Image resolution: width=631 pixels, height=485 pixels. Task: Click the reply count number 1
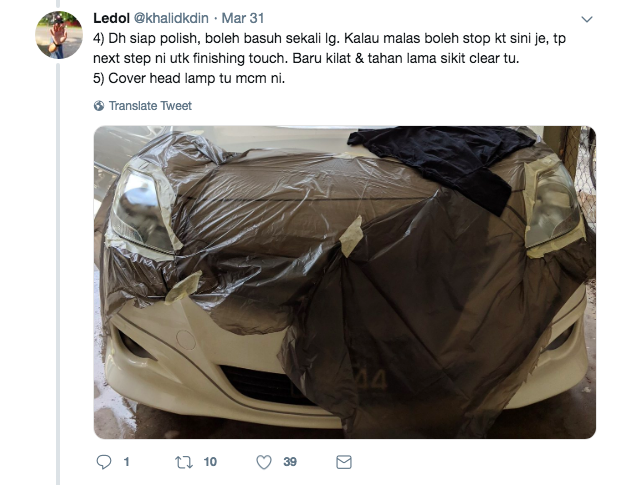click(126, 462)
